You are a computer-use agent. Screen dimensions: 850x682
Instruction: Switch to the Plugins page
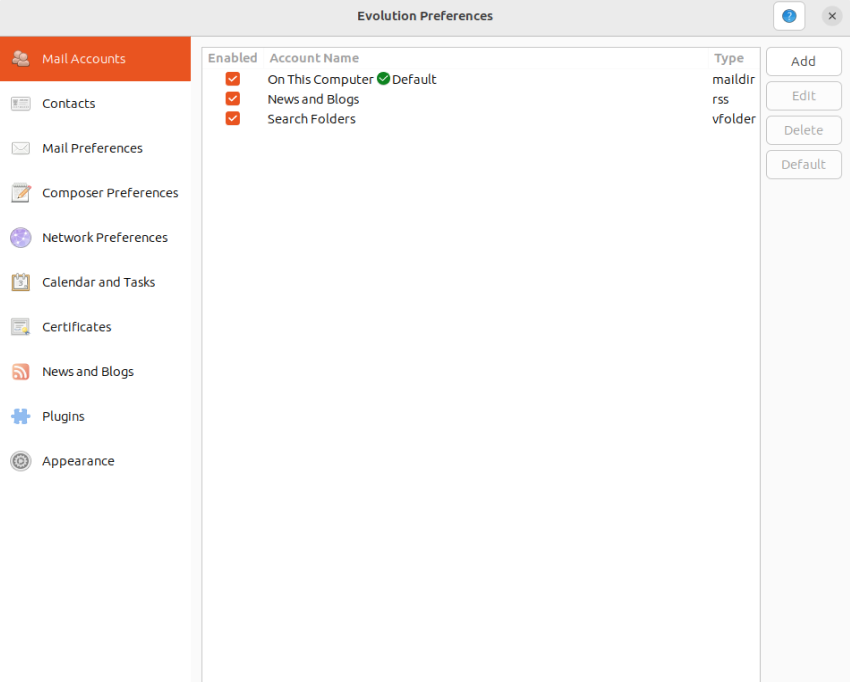(95, 416)
